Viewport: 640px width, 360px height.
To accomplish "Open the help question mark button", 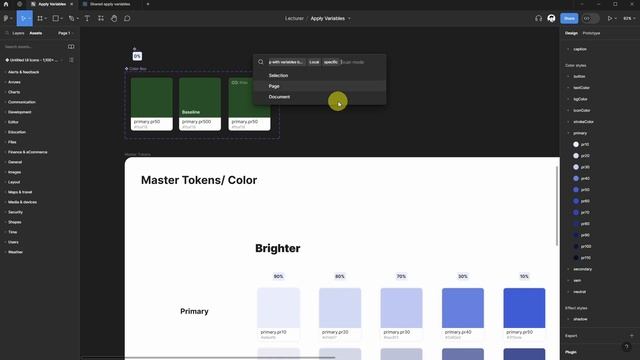I will pyautogui.click(x=627, y=347).
